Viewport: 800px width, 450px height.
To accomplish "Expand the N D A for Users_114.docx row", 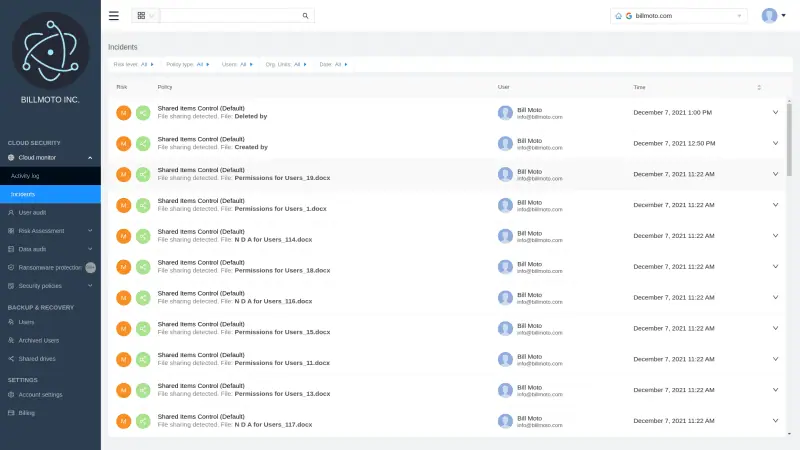I will 775,236.
